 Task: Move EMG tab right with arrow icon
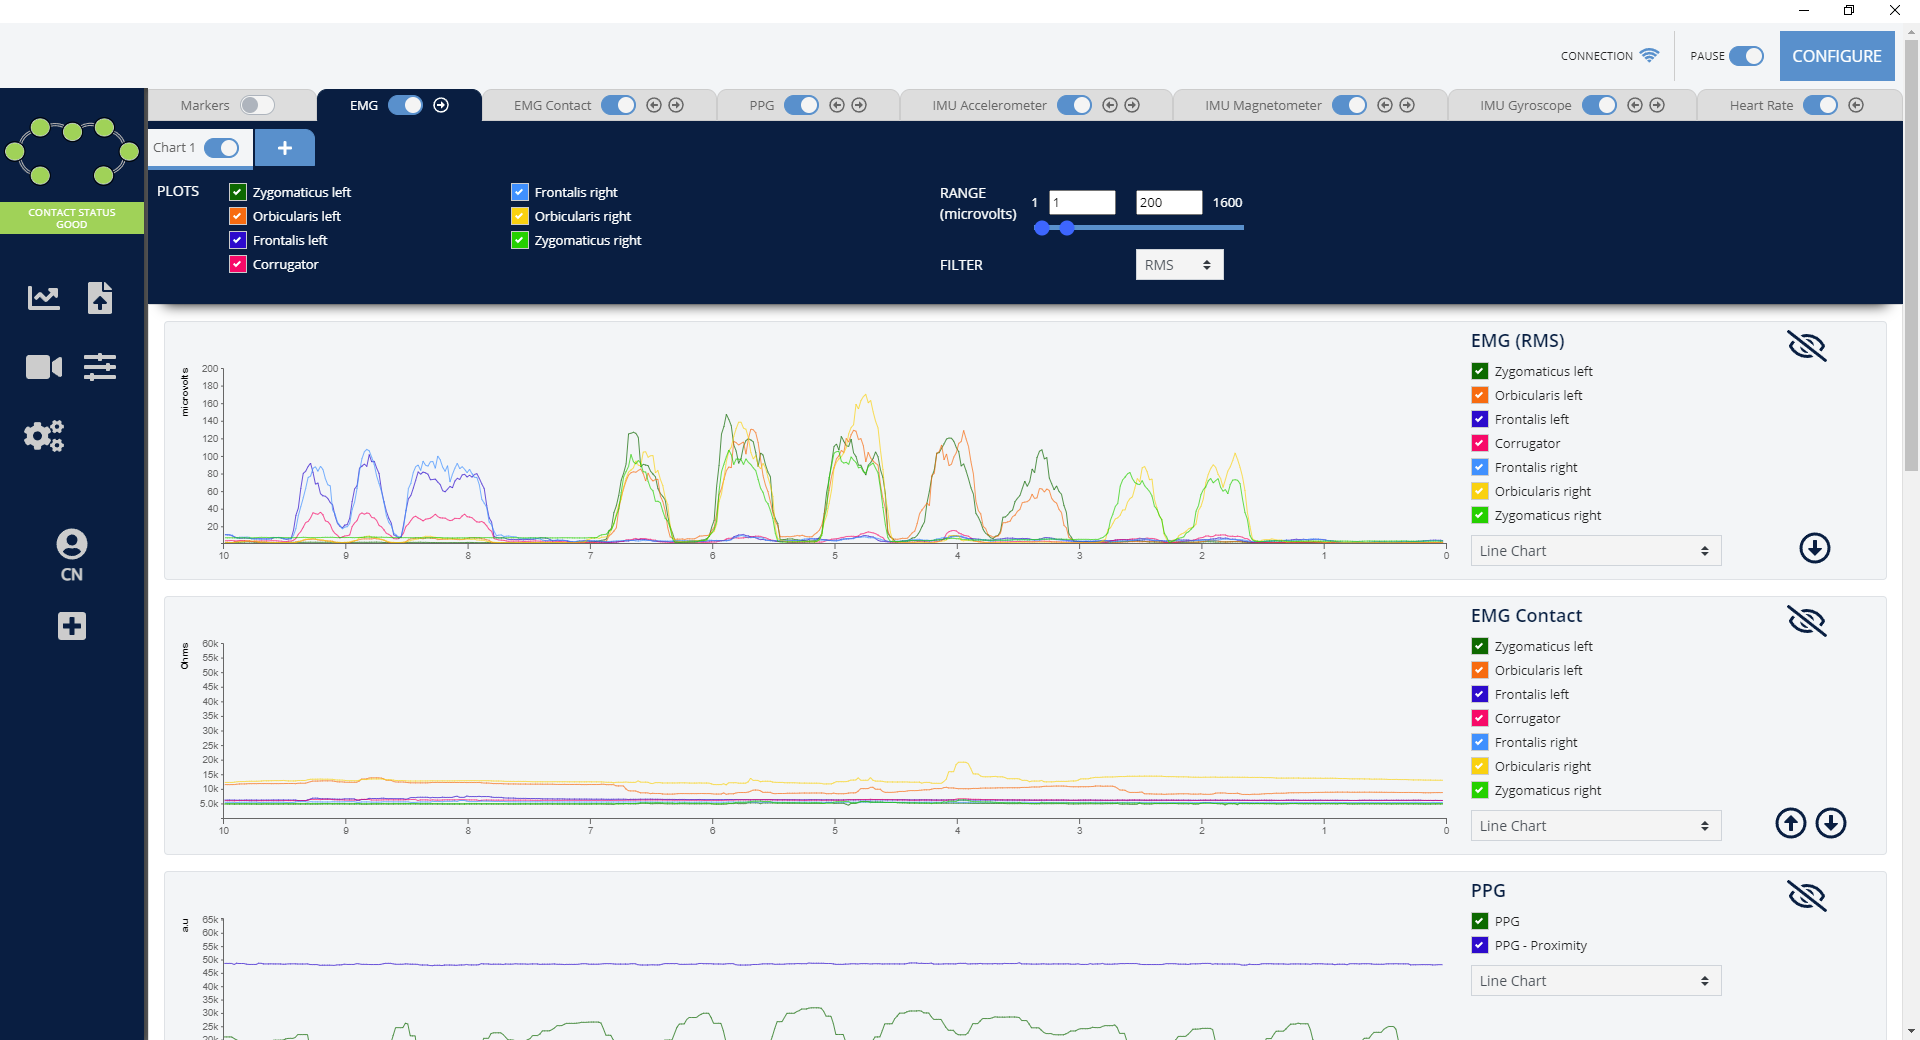point(441,105)
